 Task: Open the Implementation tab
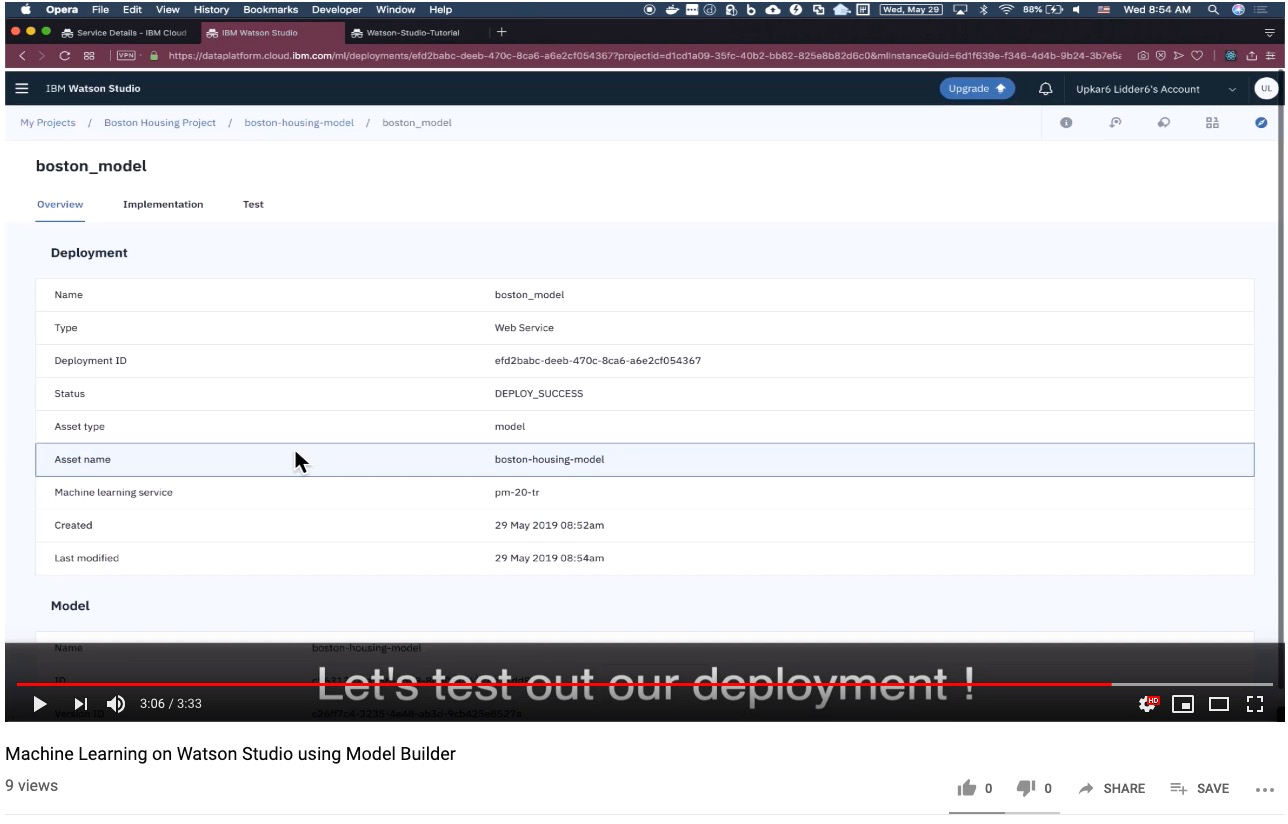(163, 204)
